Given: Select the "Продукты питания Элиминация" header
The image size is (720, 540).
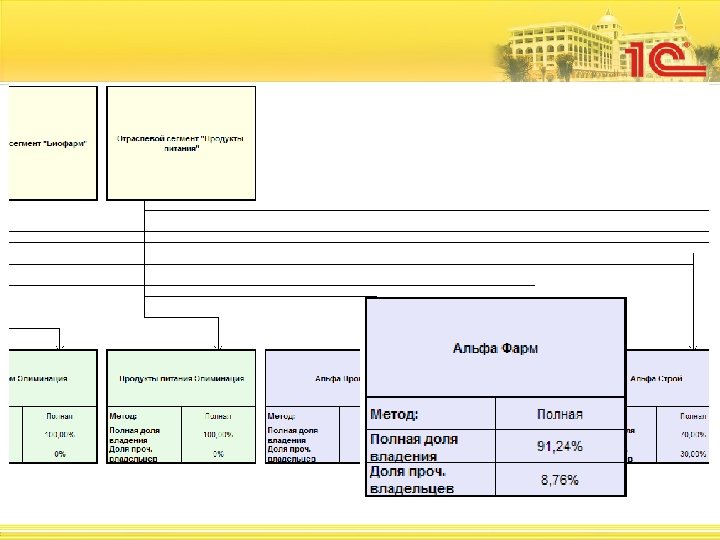Looking at the screenshot, I should pyautogui.click(x=181, y=378).
